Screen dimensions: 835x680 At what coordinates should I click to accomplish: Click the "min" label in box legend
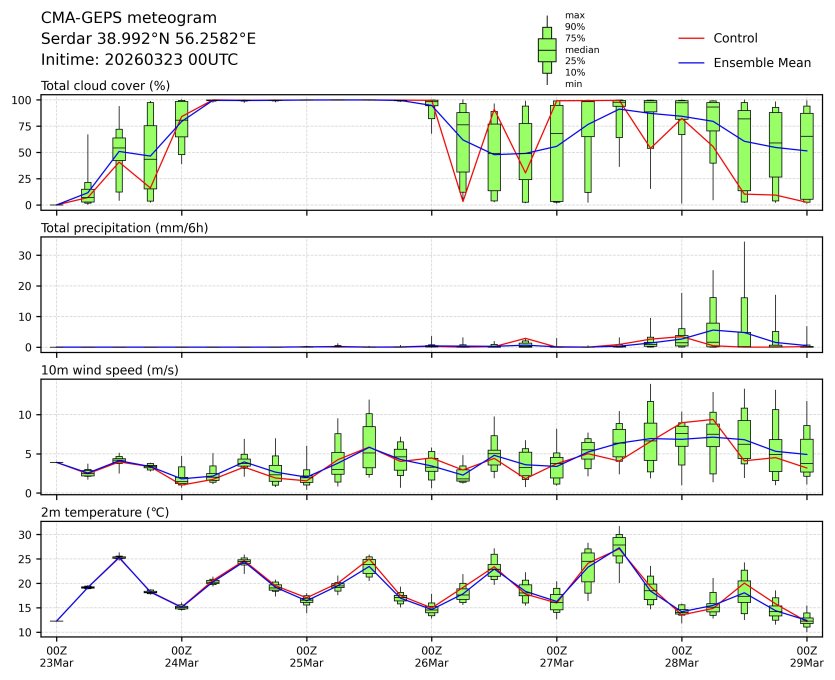(x=573, y=84)
